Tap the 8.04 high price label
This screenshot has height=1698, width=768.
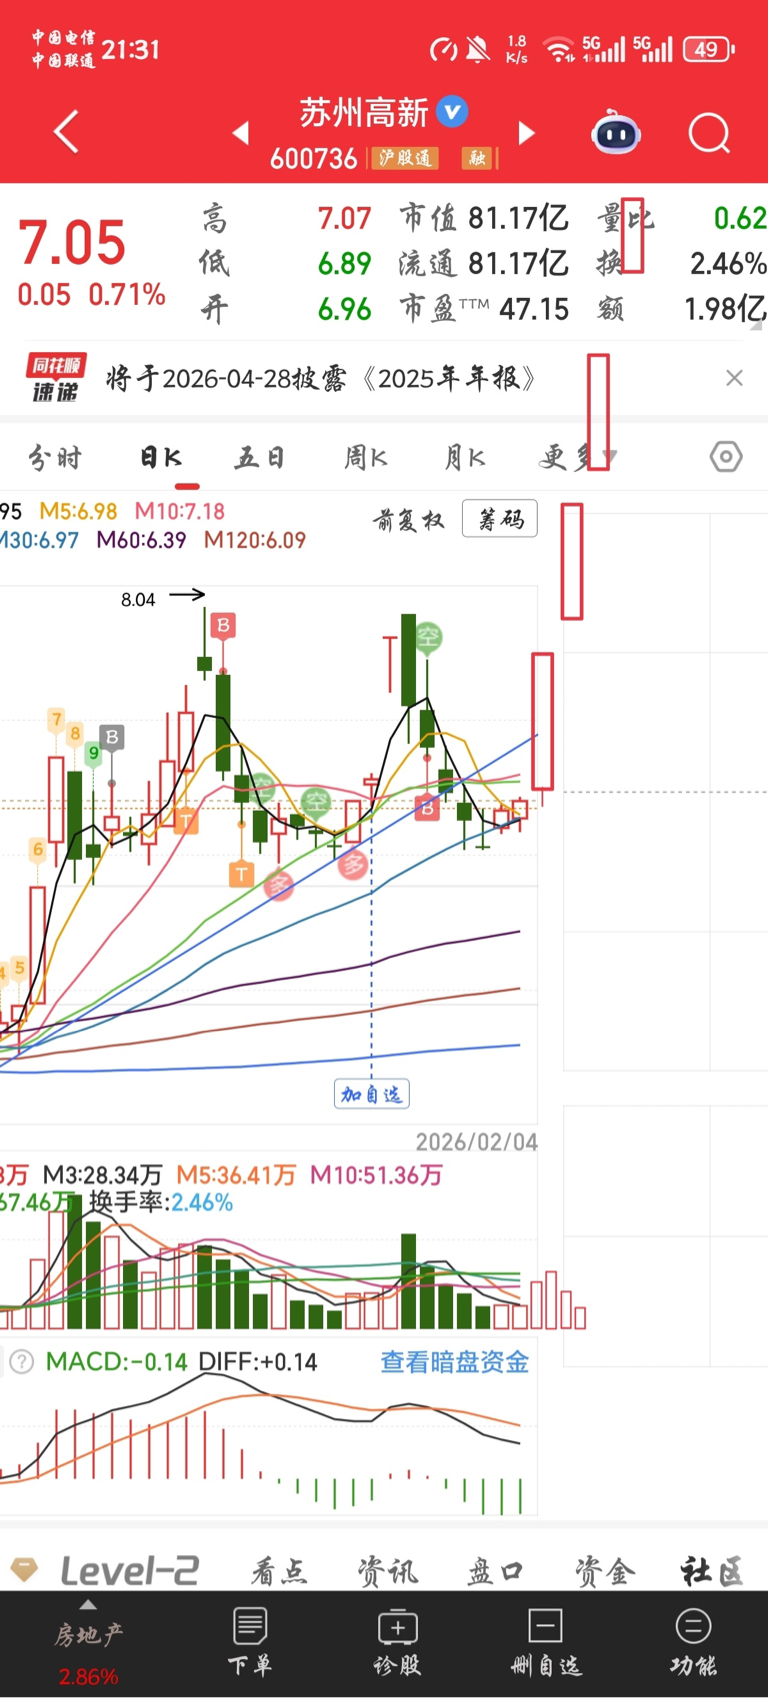click(x=138, y=600)
